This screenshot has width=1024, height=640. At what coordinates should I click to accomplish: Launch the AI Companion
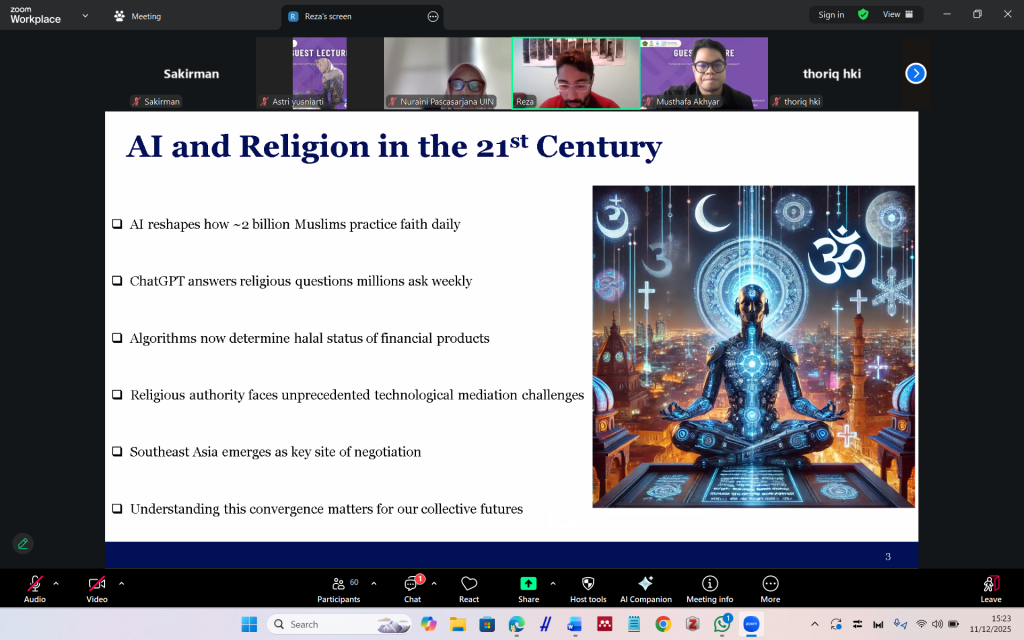[x=645, y=588]
